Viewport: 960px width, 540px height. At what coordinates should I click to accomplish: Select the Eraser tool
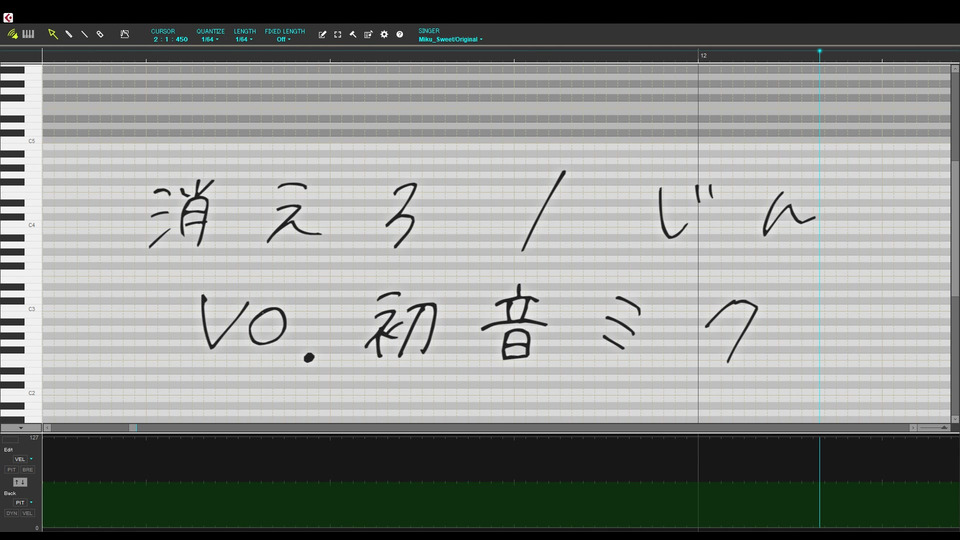coord(100,34)
